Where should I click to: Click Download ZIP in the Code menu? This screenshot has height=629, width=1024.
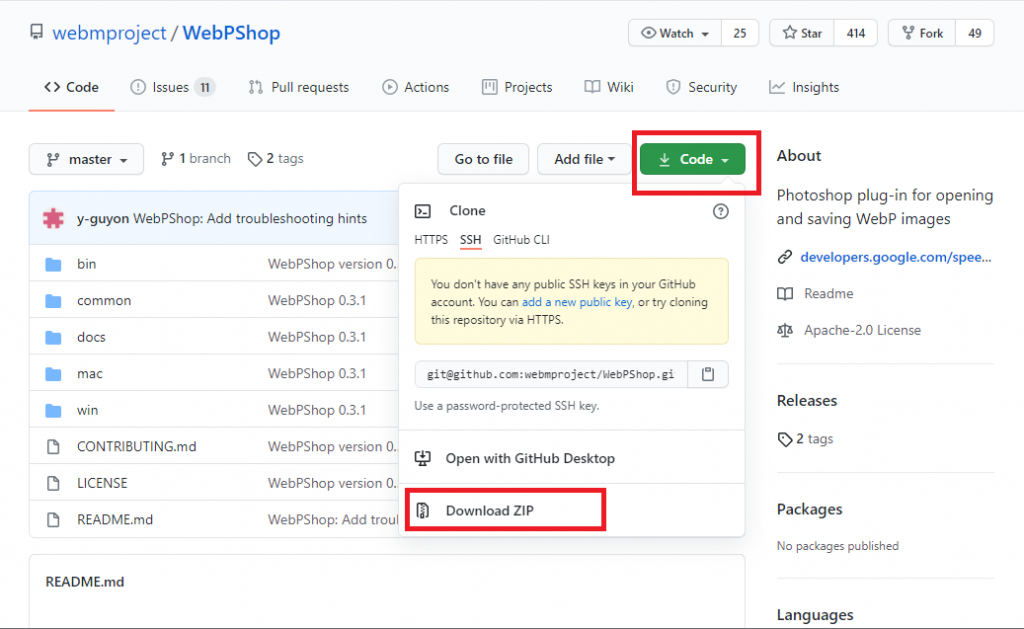491,511
